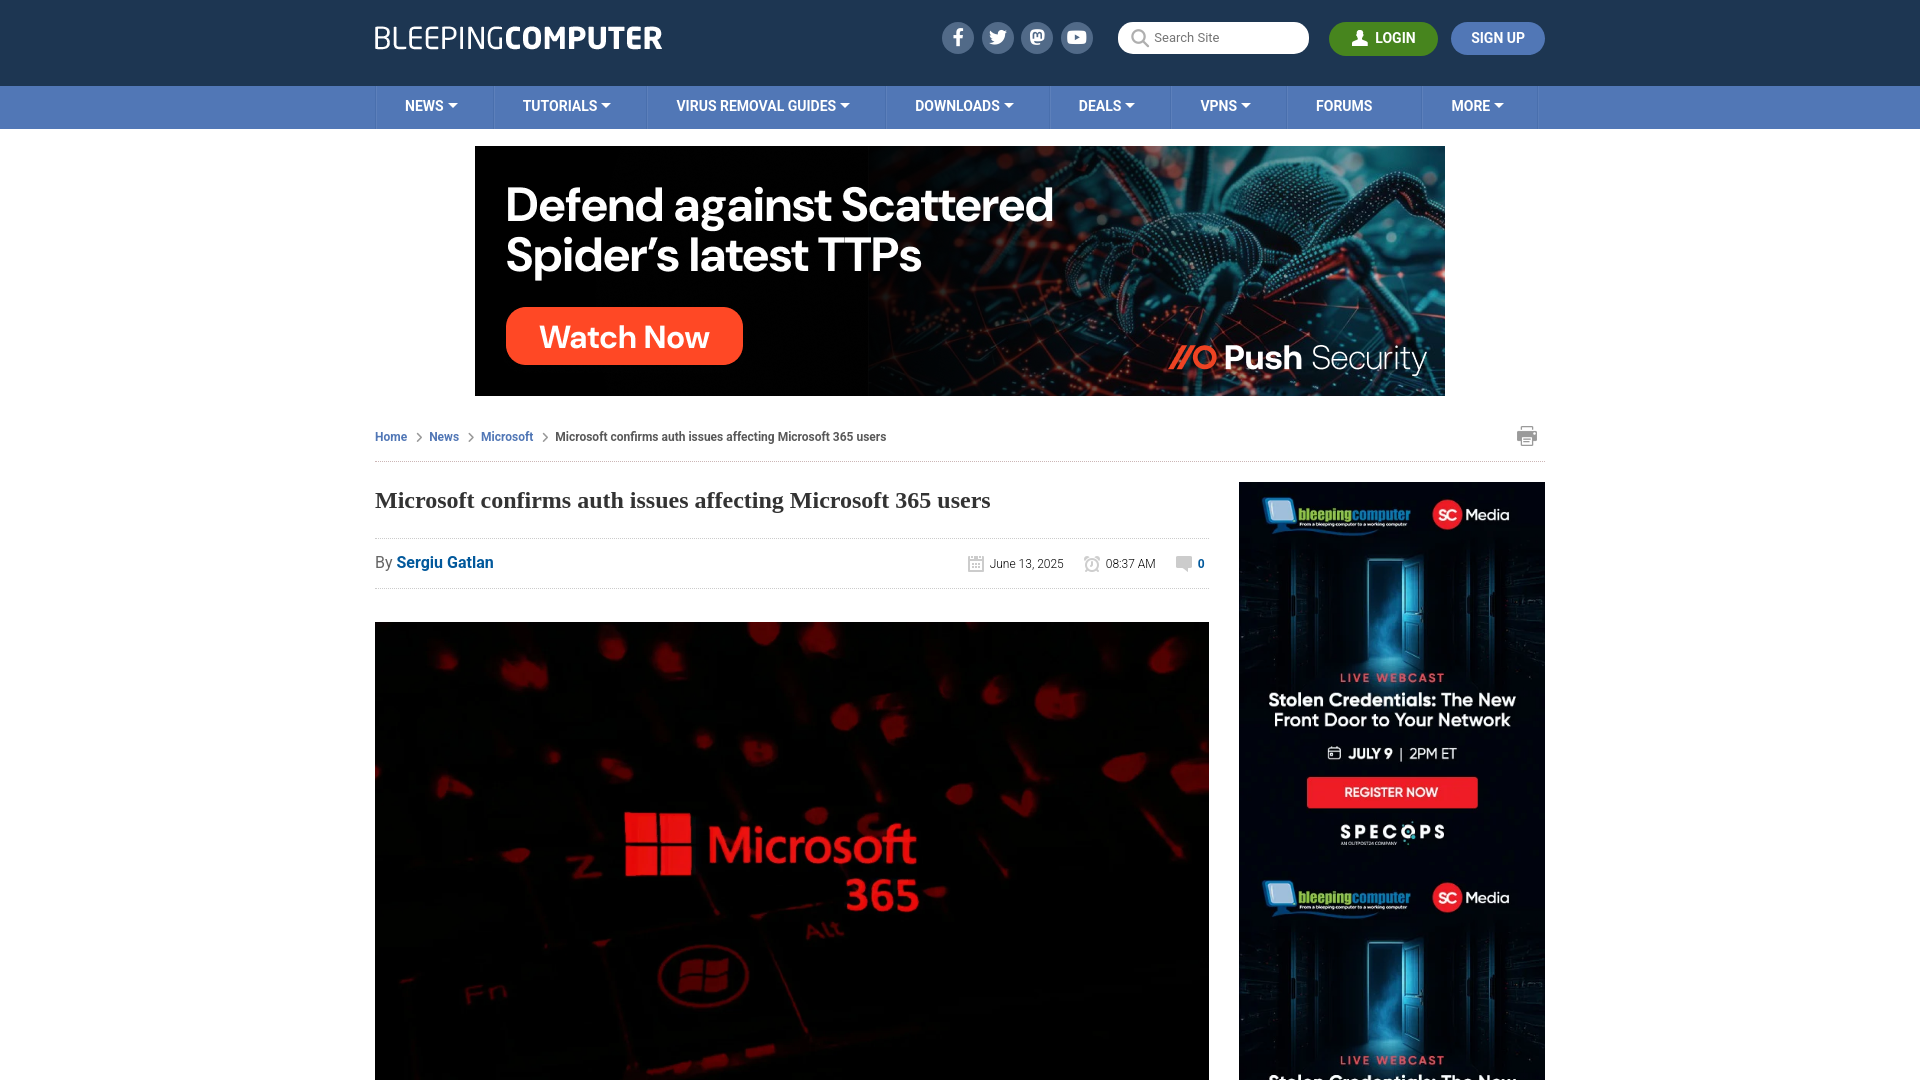This screenshot has height=1080, width=1920.
Task: Click Watch Now in Push Security ad
Action: click(x=624, y=336)
